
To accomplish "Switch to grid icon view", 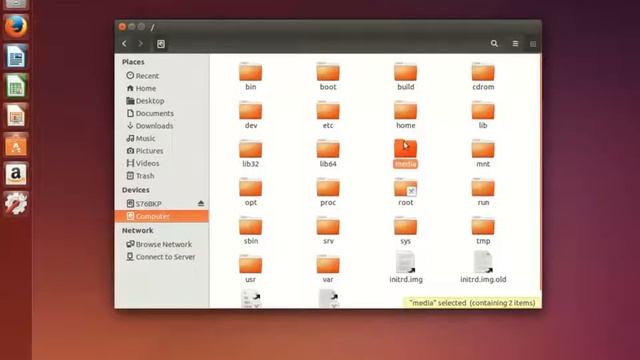I will (533, 44).
